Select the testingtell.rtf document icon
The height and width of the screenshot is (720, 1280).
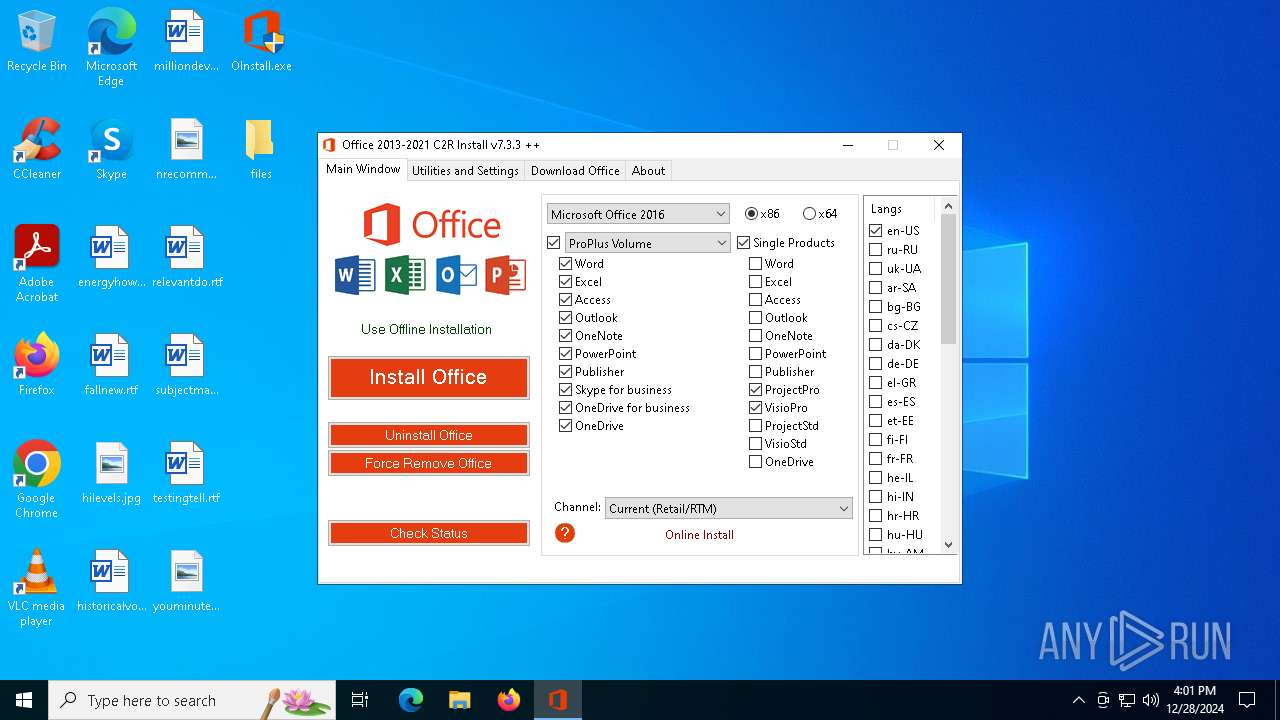tap(186, 474)
